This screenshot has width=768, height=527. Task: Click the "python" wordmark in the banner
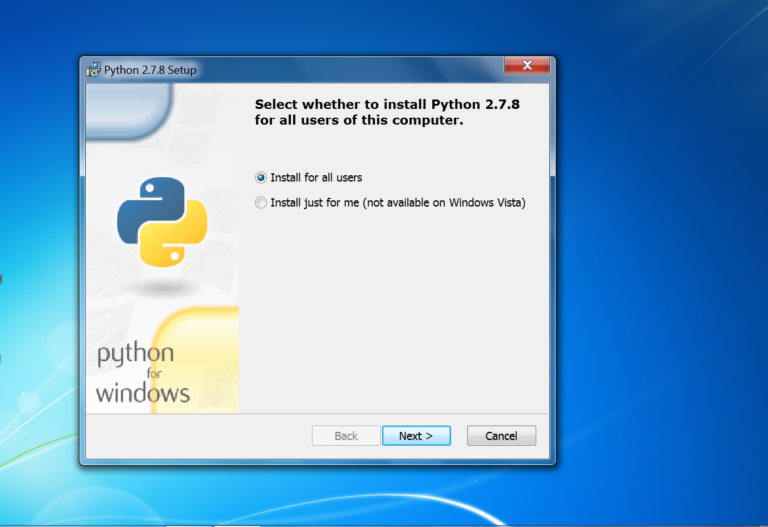(135, 355)
